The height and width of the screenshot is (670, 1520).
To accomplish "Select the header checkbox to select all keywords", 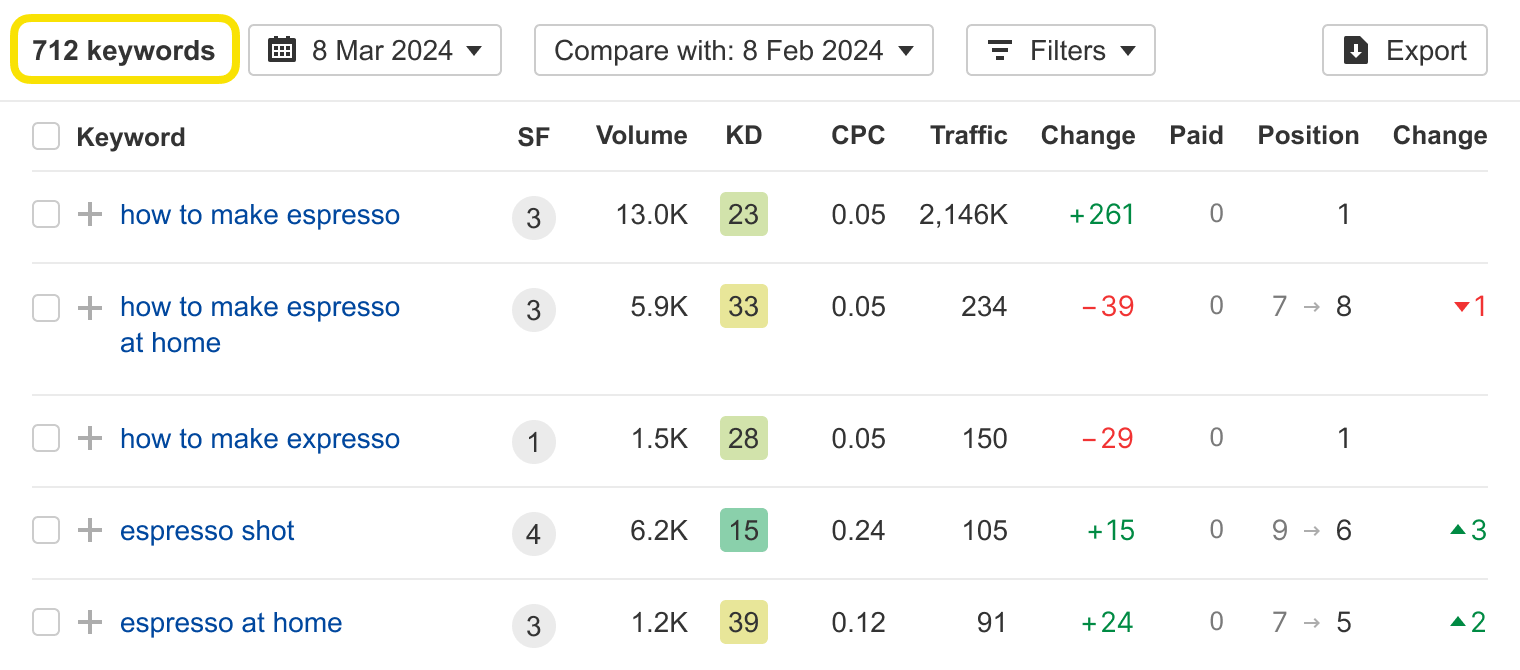I will 46,136.
